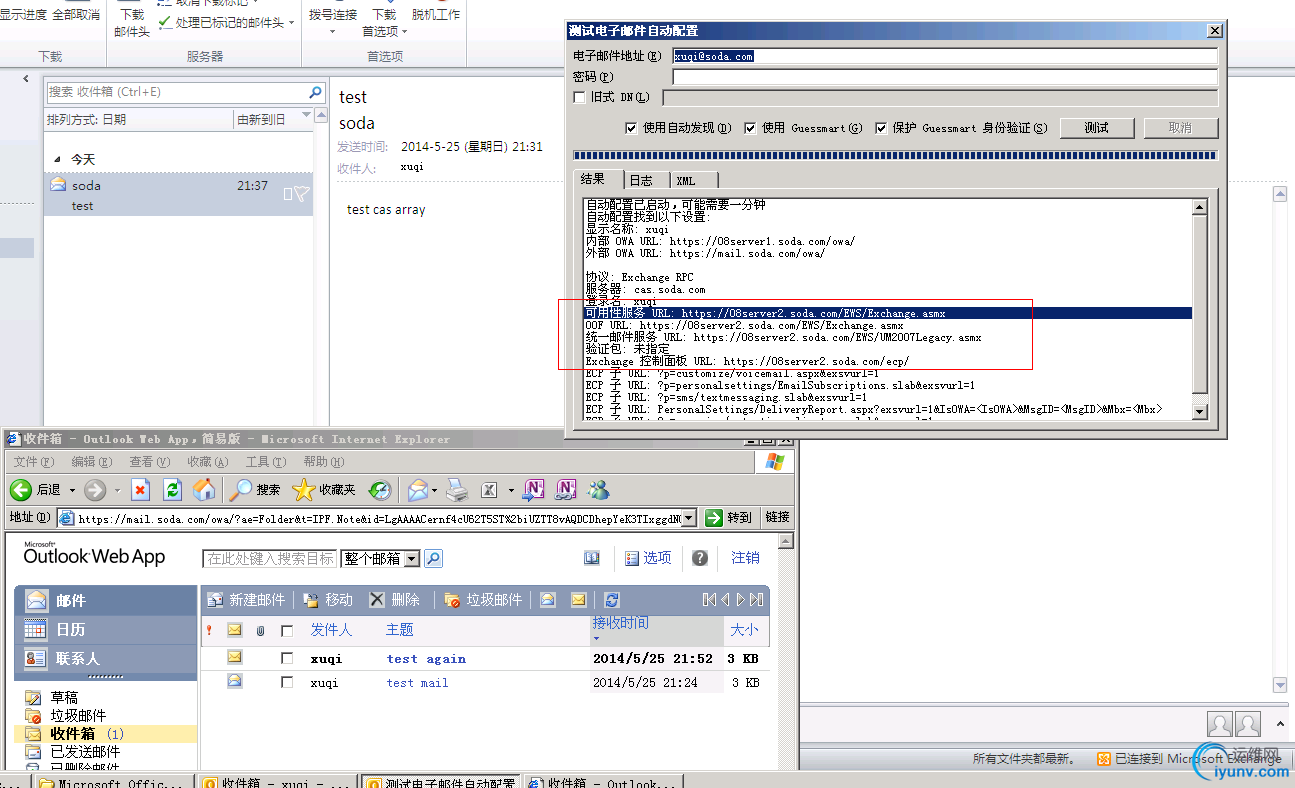
Task: Click Outlook search magnifier in inbox search box
Action: pos(315,92)
